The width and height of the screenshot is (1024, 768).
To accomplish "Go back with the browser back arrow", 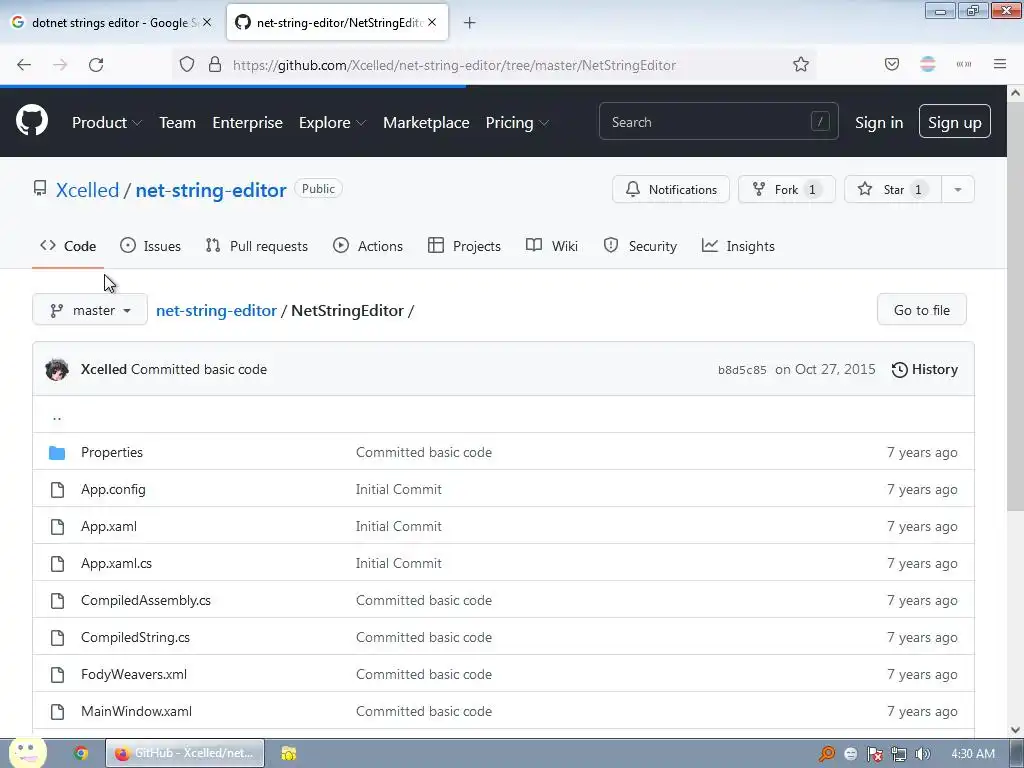I will pos(24,65).
